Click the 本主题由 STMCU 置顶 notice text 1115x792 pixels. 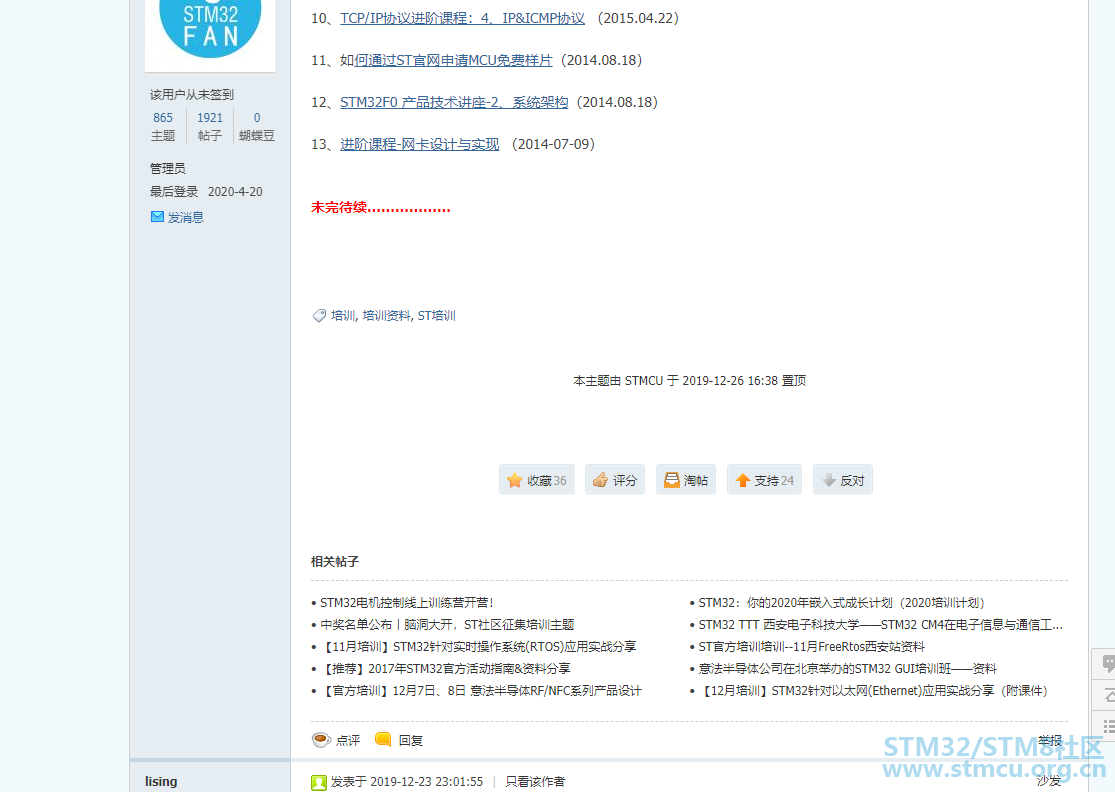pyautogui.click(x=690, y=381)
